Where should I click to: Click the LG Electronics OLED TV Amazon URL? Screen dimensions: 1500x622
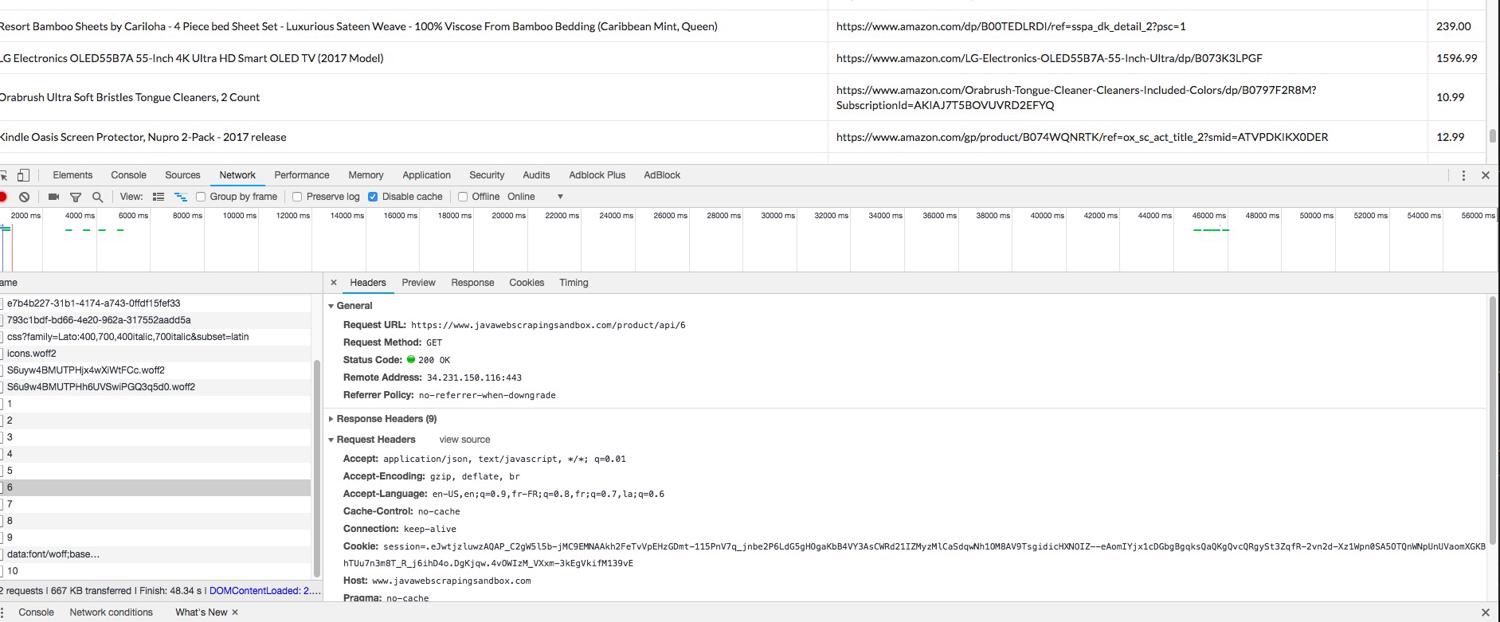point(1049,58)
